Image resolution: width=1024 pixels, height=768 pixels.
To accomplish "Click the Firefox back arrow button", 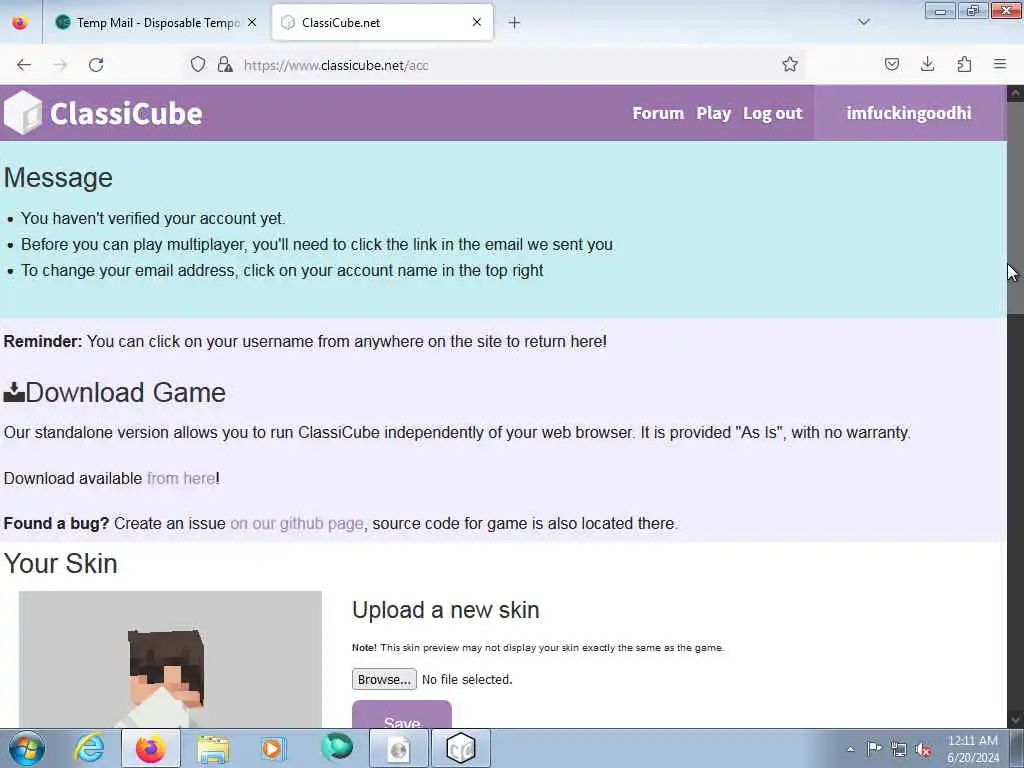I will pyautogui.click(x=24, y=65).
